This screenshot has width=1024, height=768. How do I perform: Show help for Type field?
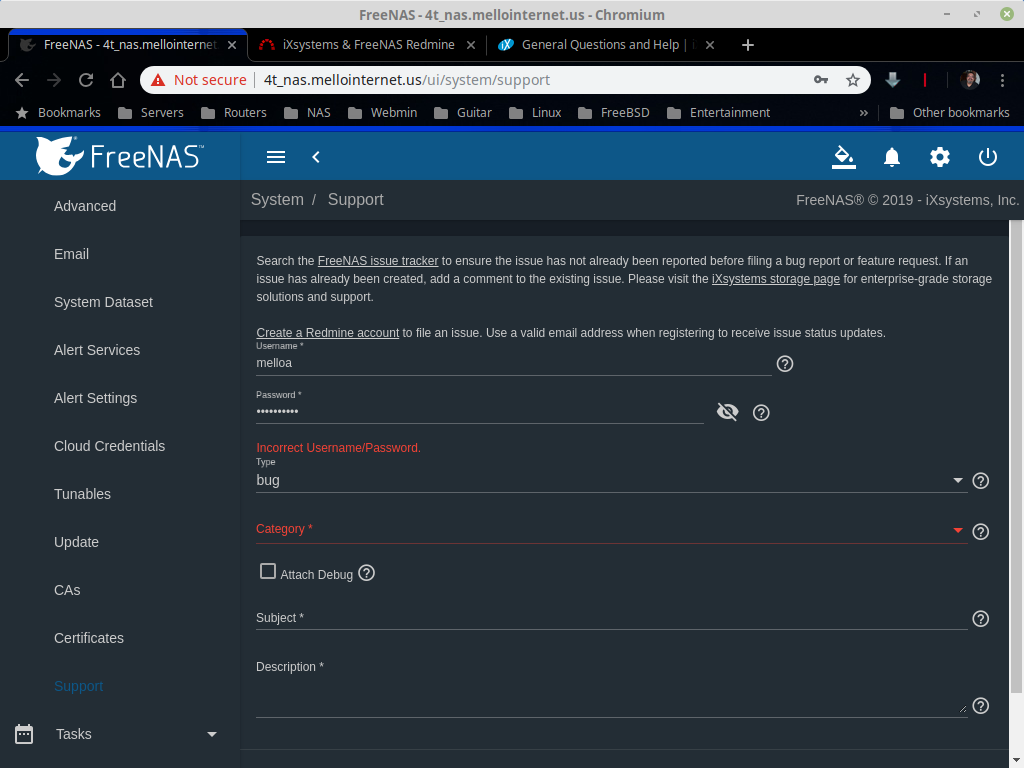980,481
